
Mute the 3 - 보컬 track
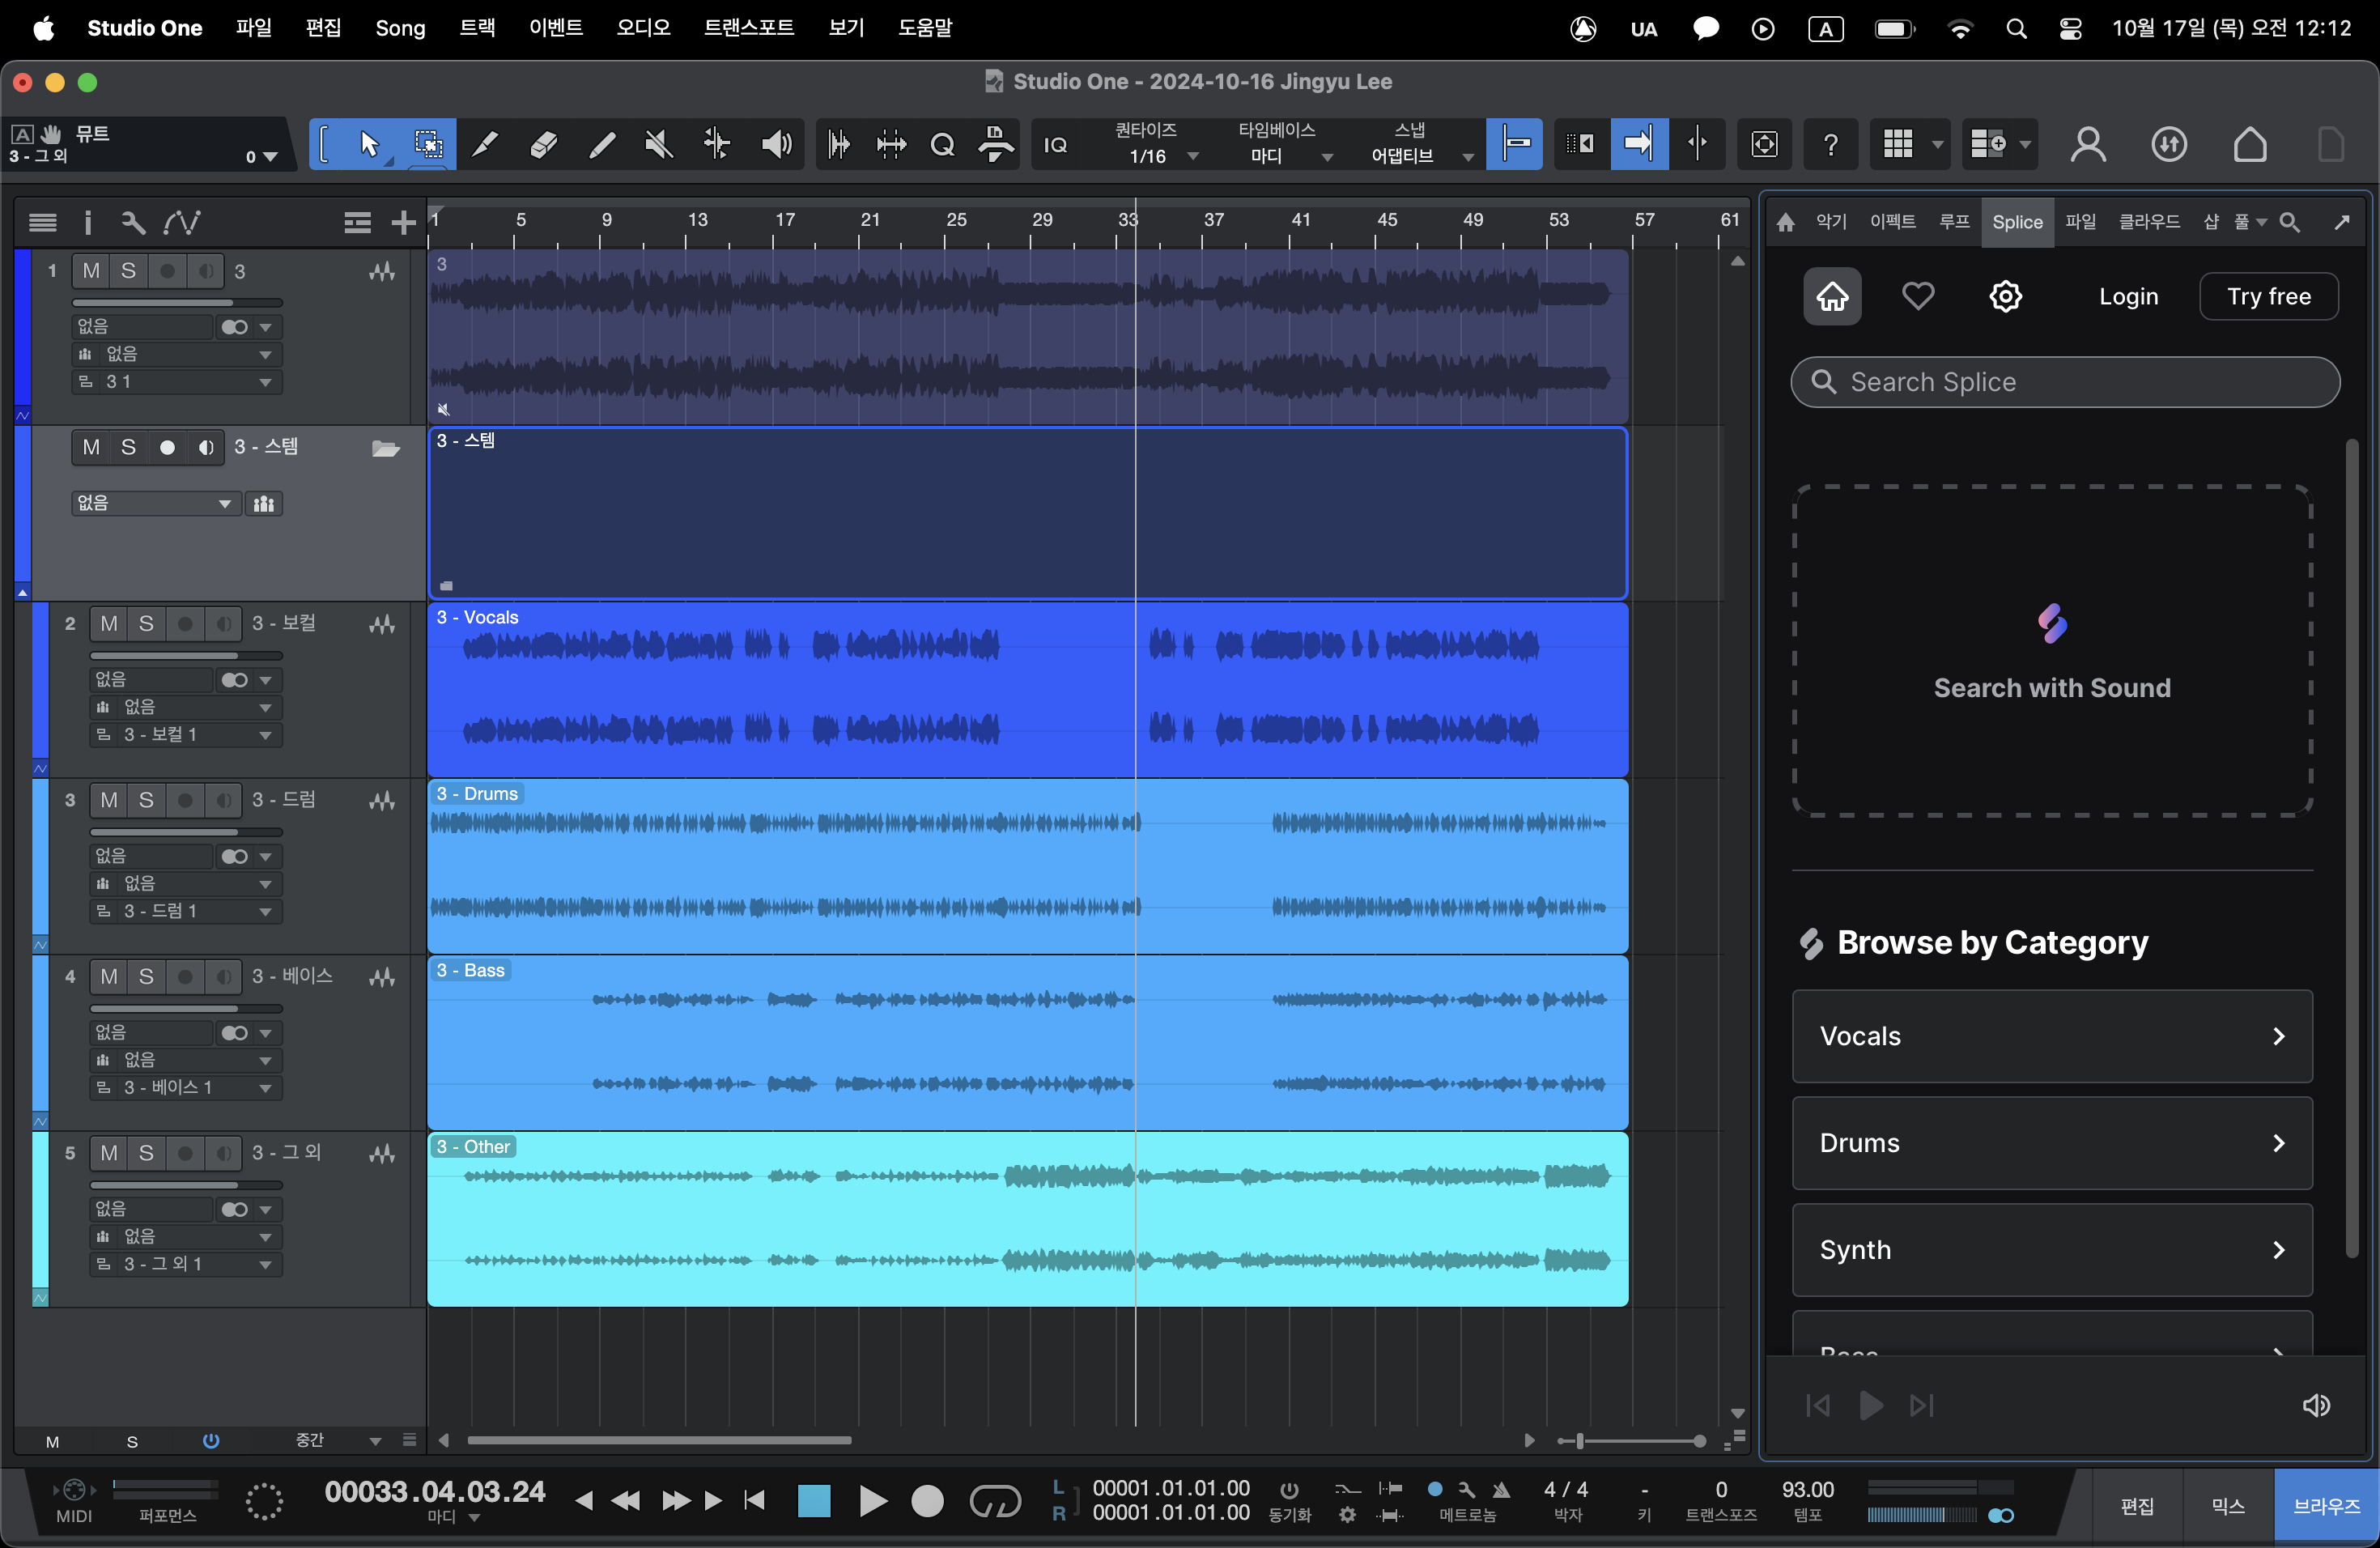pos(109,623)
